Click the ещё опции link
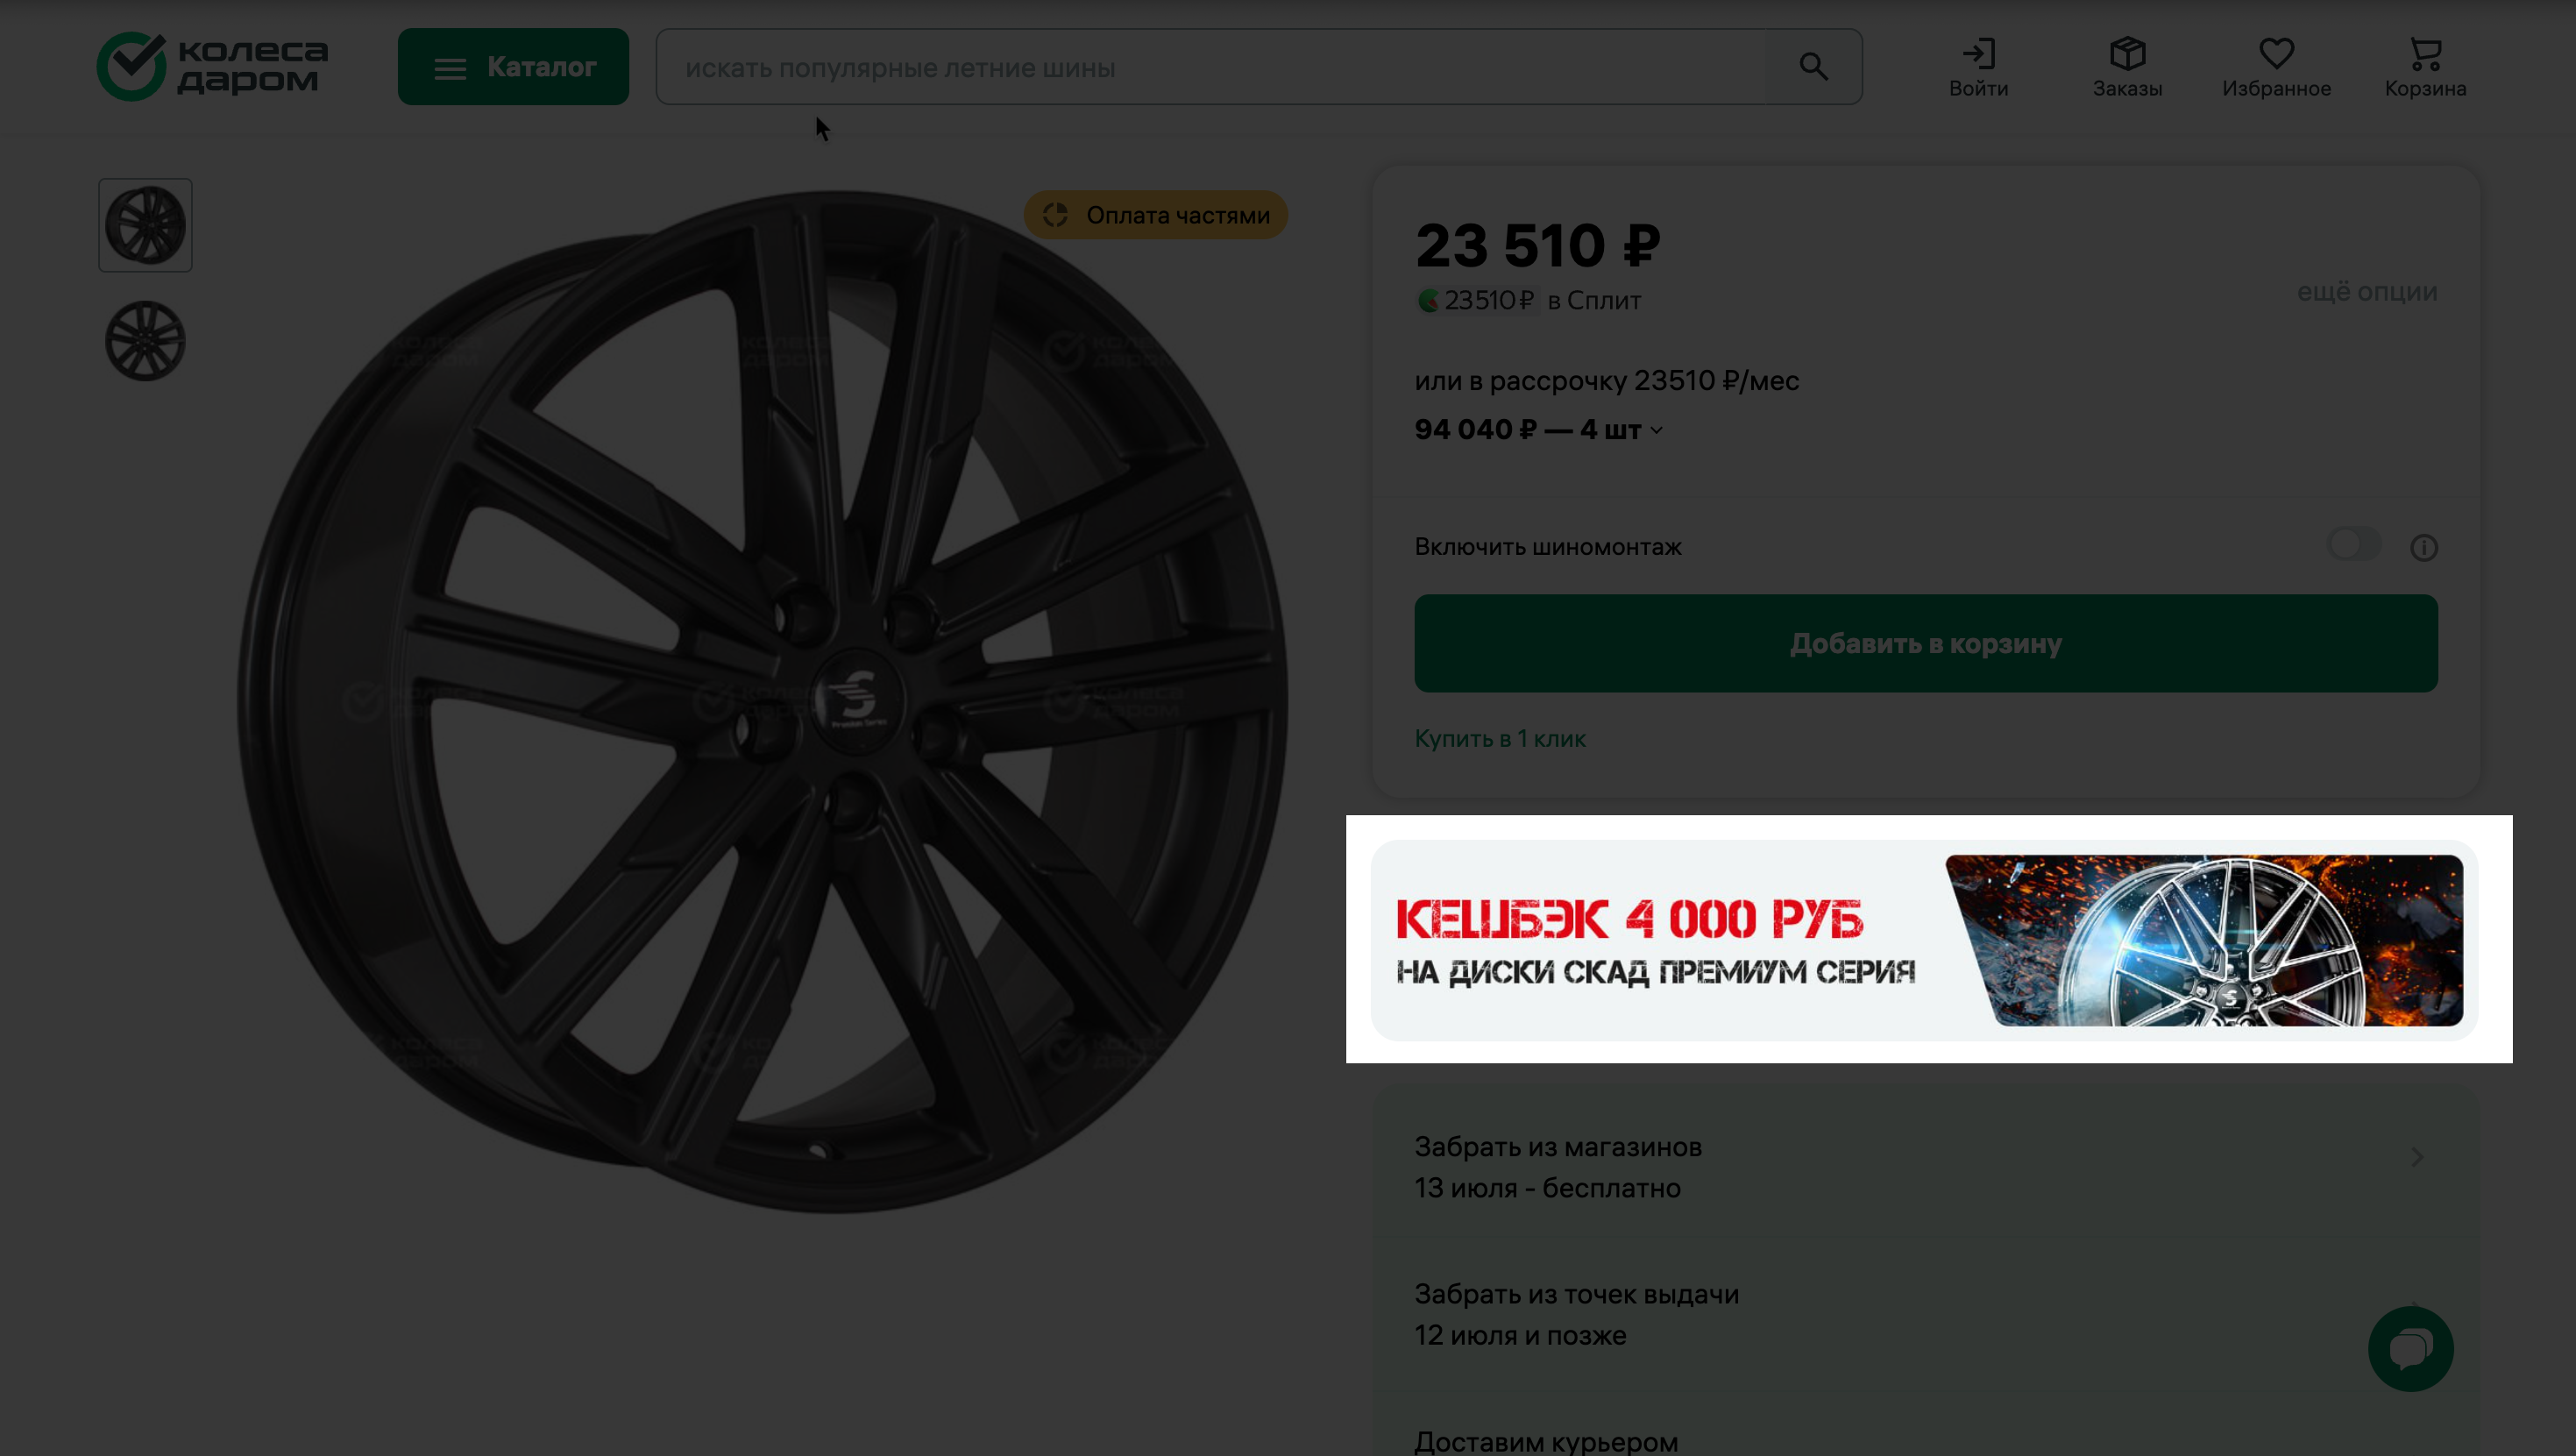 click(x=2366, y=291)
